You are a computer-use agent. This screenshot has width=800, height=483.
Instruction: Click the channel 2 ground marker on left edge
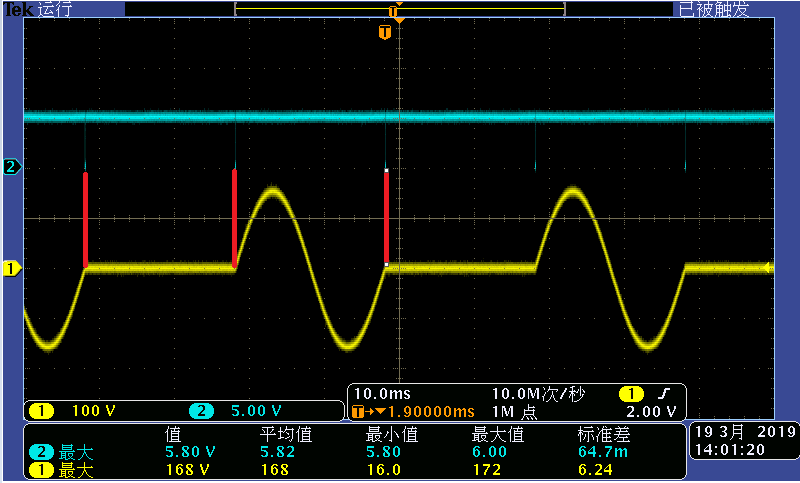coord(11,167)
